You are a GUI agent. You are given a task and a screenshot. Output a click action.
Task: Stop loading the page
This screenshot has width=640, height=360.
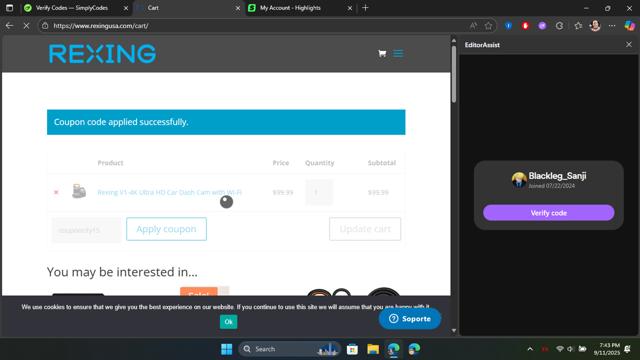click(x=26, y=26)
